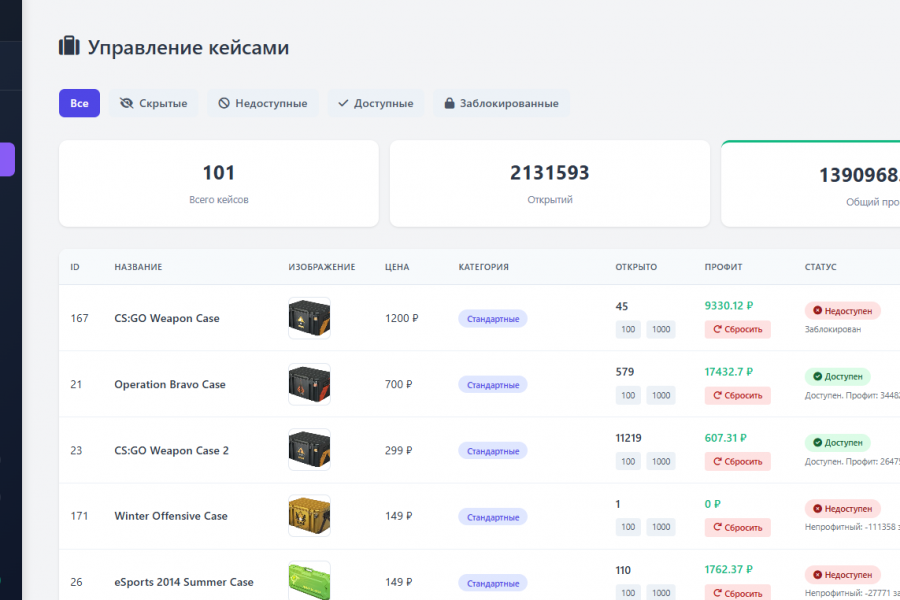This screenshot has height=600, width=900.
Task: Click the profit value '9330.12 ₽'
Action: pyautogui.click(x=729, y=305)
